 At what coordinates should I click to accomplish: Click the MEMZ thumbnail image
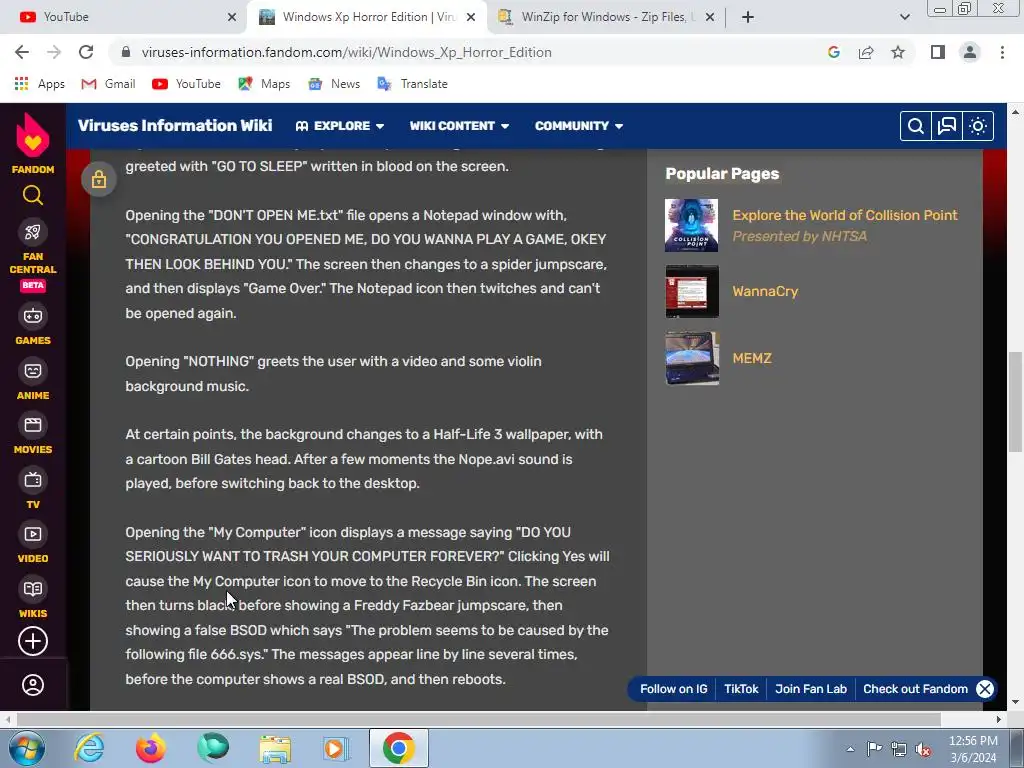(x=692, y=358)
